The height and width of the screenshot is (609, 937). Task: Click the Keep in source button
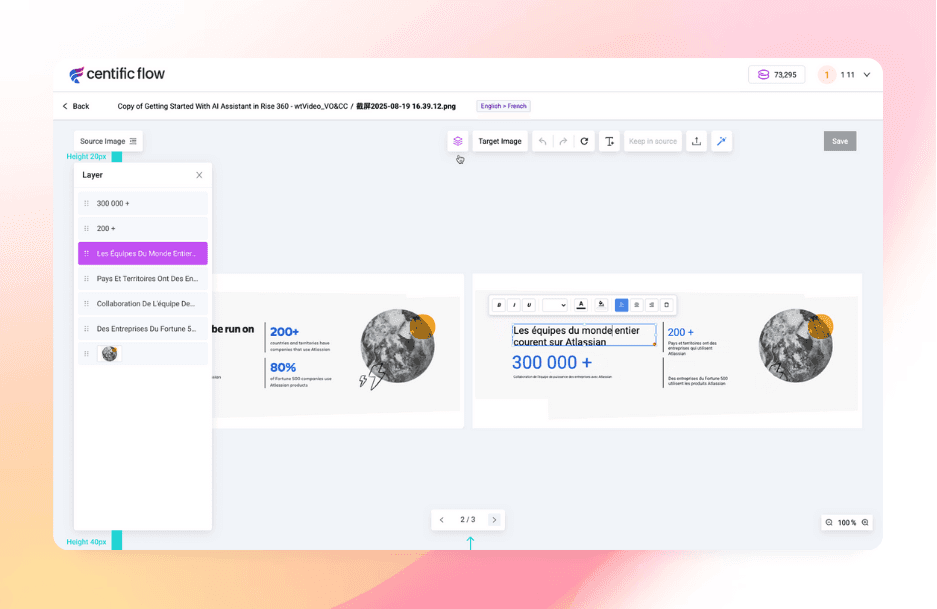[x=653, y=141]
